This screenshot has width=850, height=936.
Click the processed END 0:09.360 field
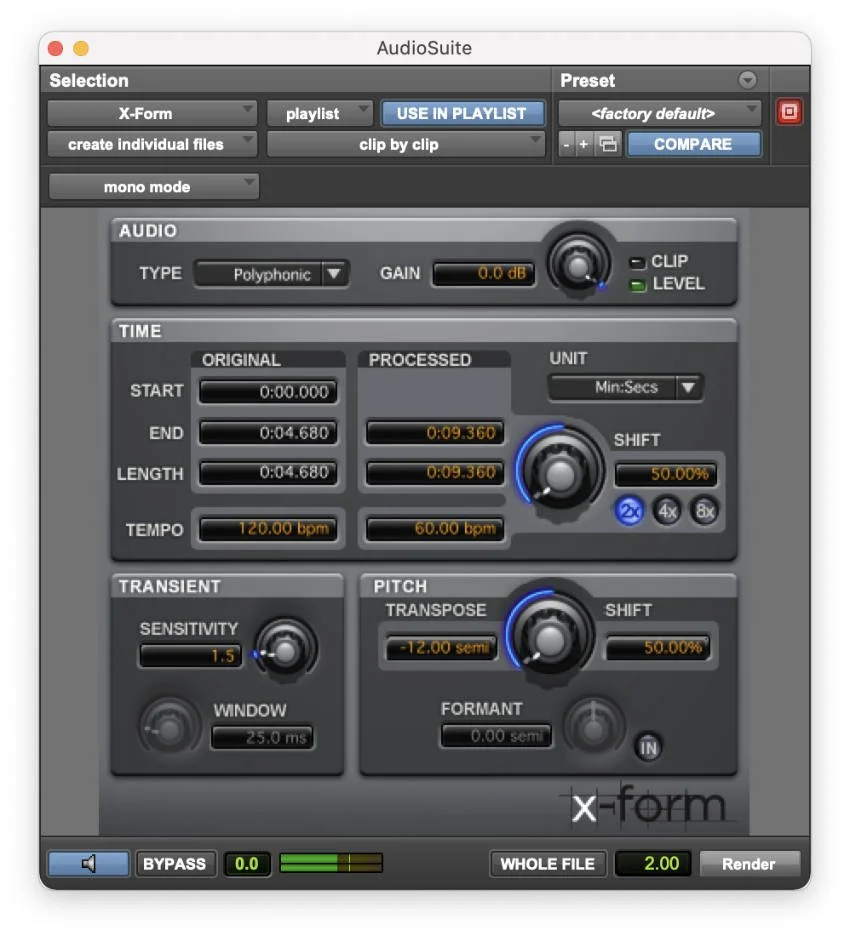[x=435, y=433]
